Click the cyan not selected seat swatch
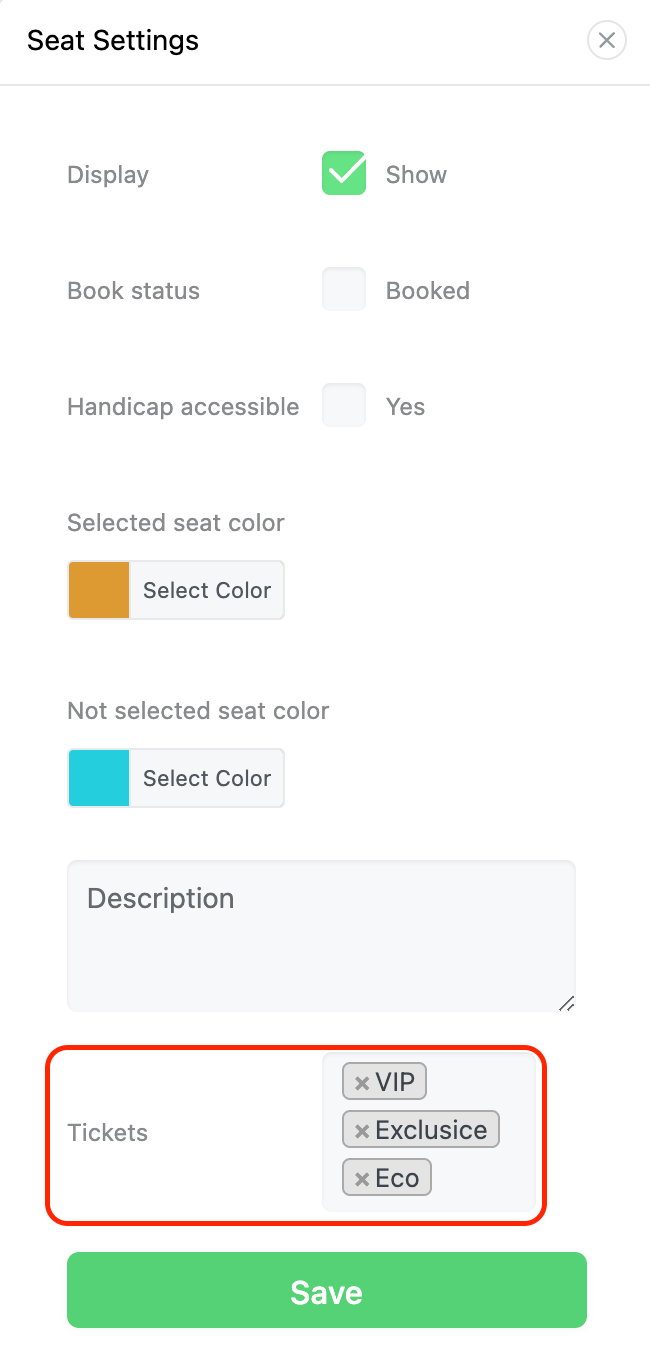 coord(99,778)
